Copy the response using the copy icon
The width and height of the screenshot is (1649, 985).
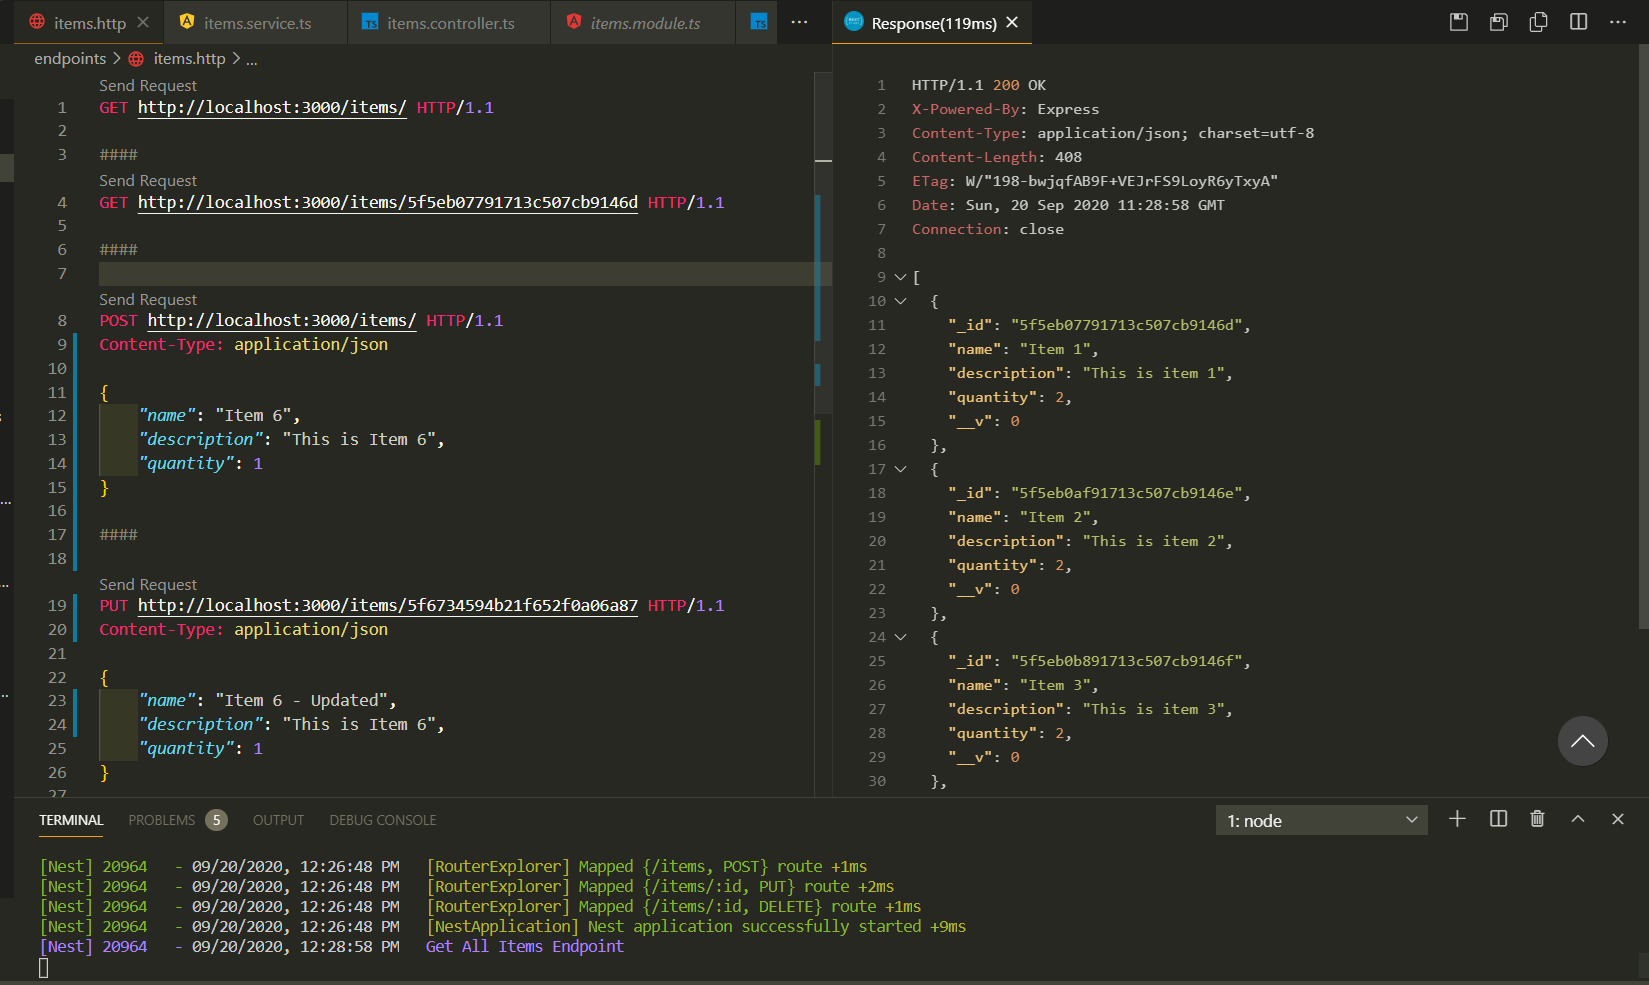[1538, 21]
